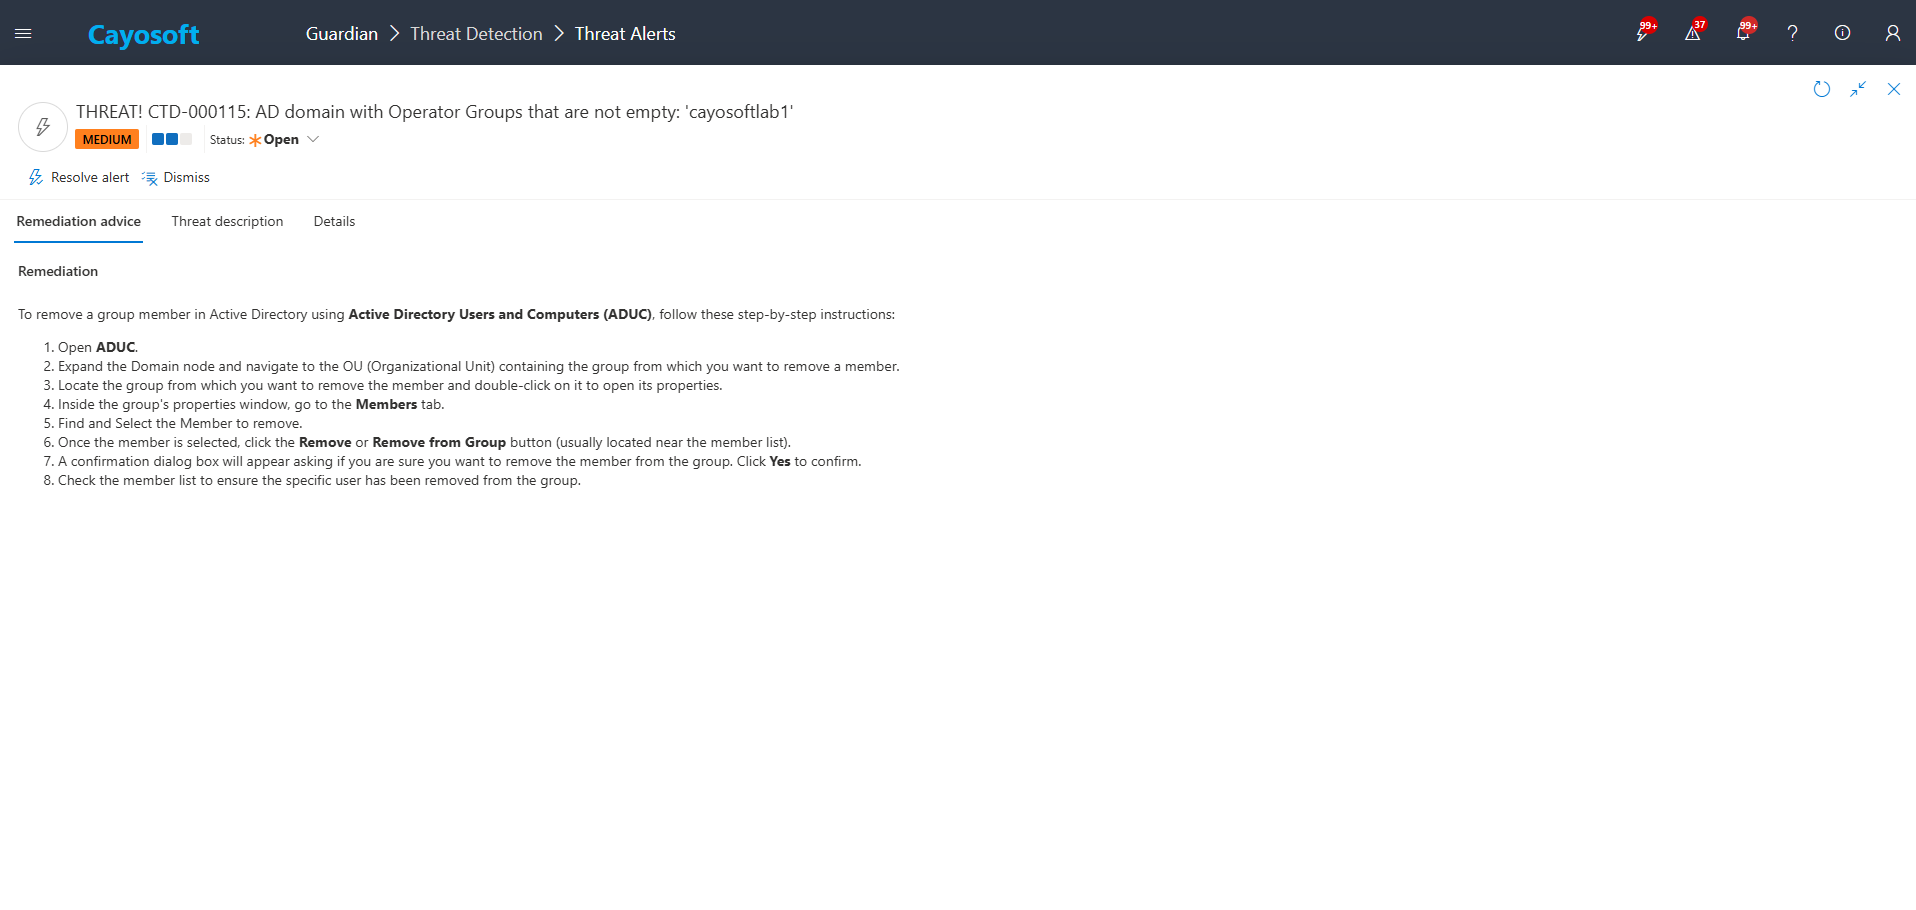The height and width of the screenshot is (910, 1916).
Task: Collapse the alert panel using arrows icon
Action: (x=1858, y=89)
